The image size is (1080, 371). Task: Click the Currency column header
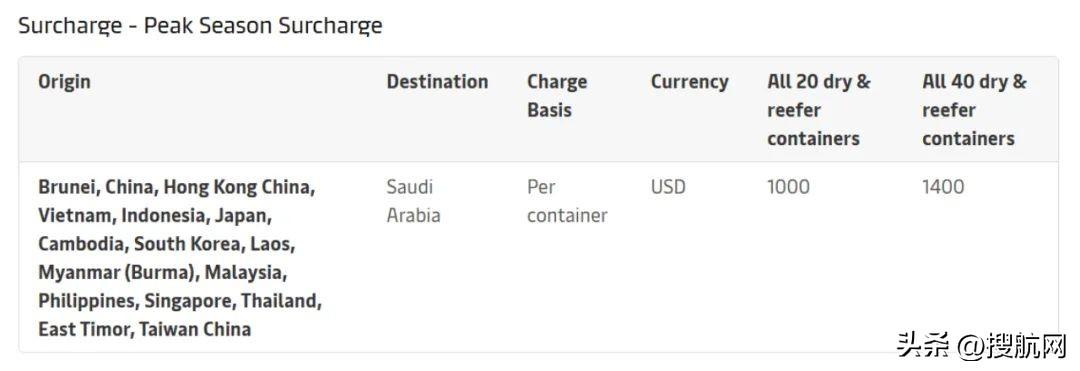pos(689,81)
